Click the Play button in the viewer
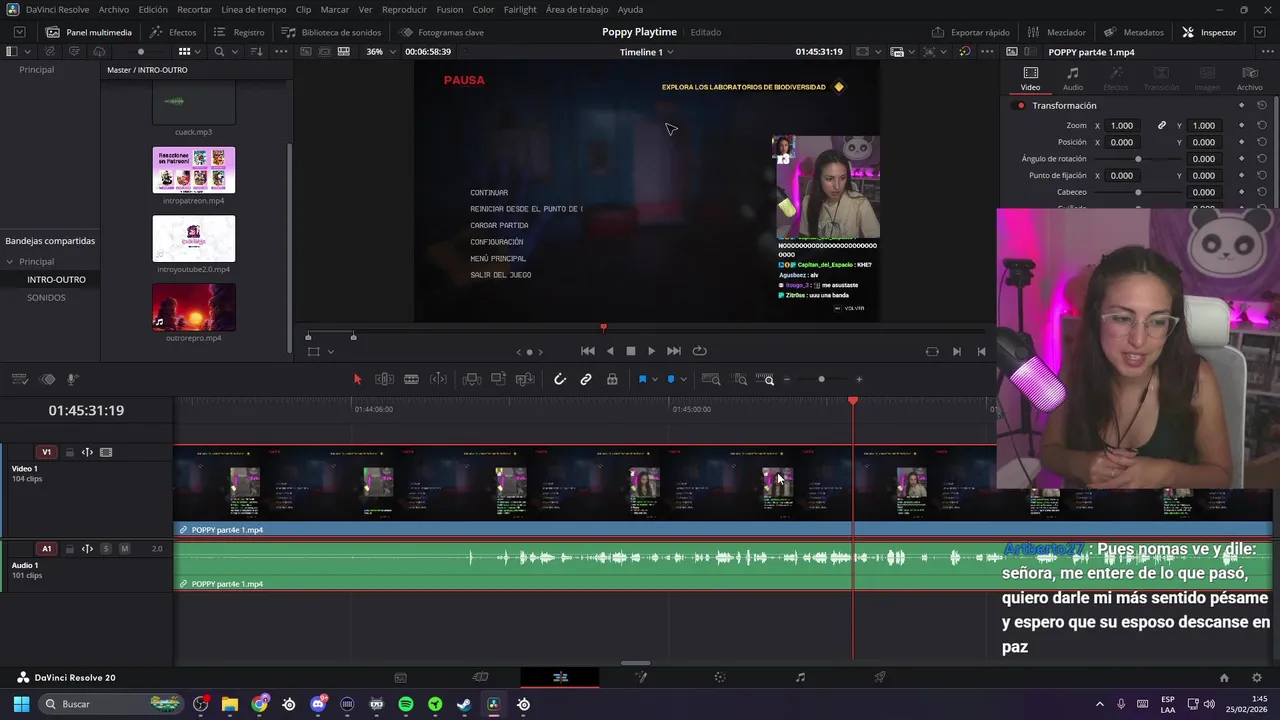 [651, 351]
